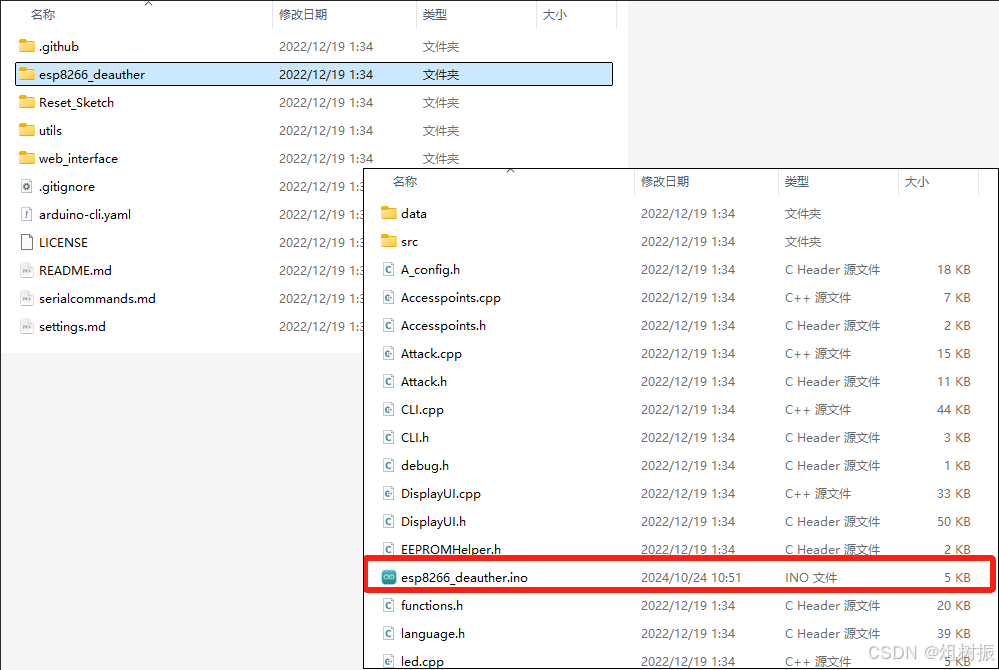Sort by 大小 in the front window
999x670 pixels.
[916, 182]
